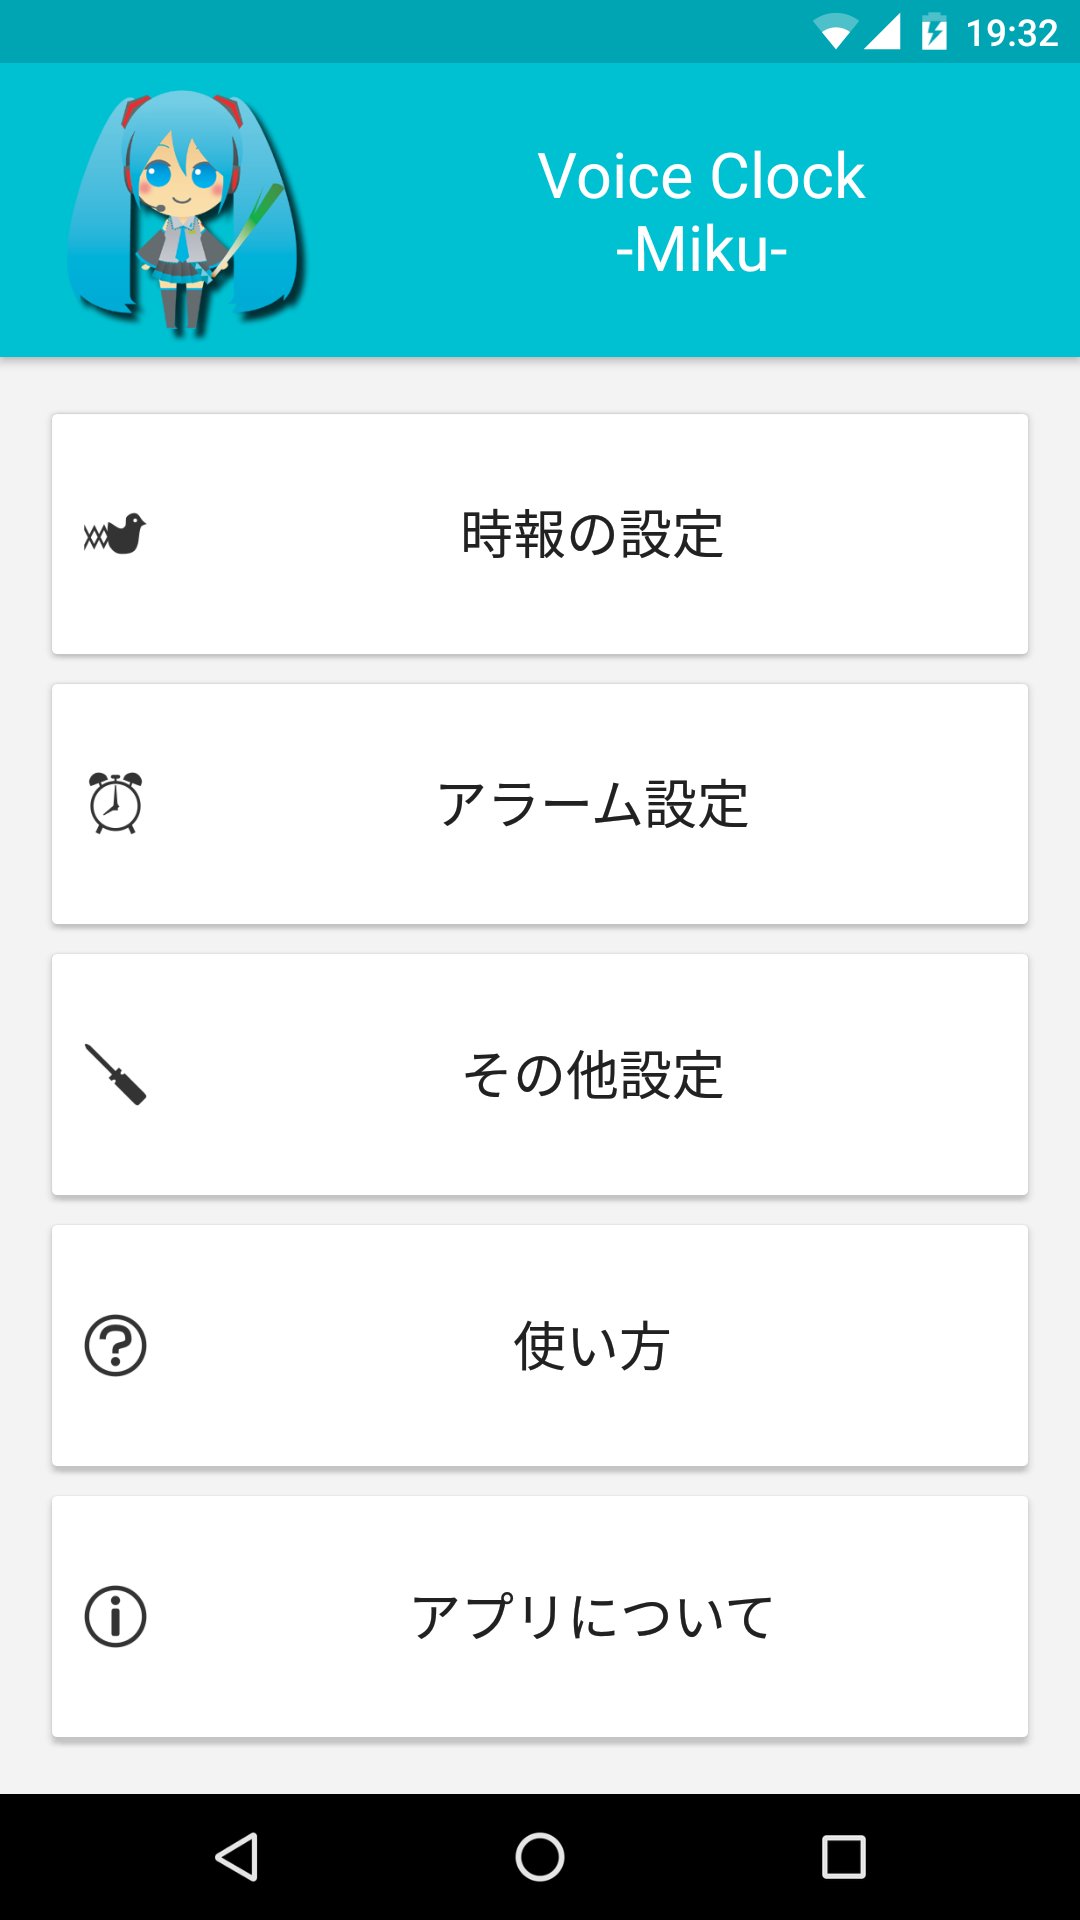This screenshot has height=1920, width=1080.
Task: Open the 使い方 guide
Action: click(592, 1346)
